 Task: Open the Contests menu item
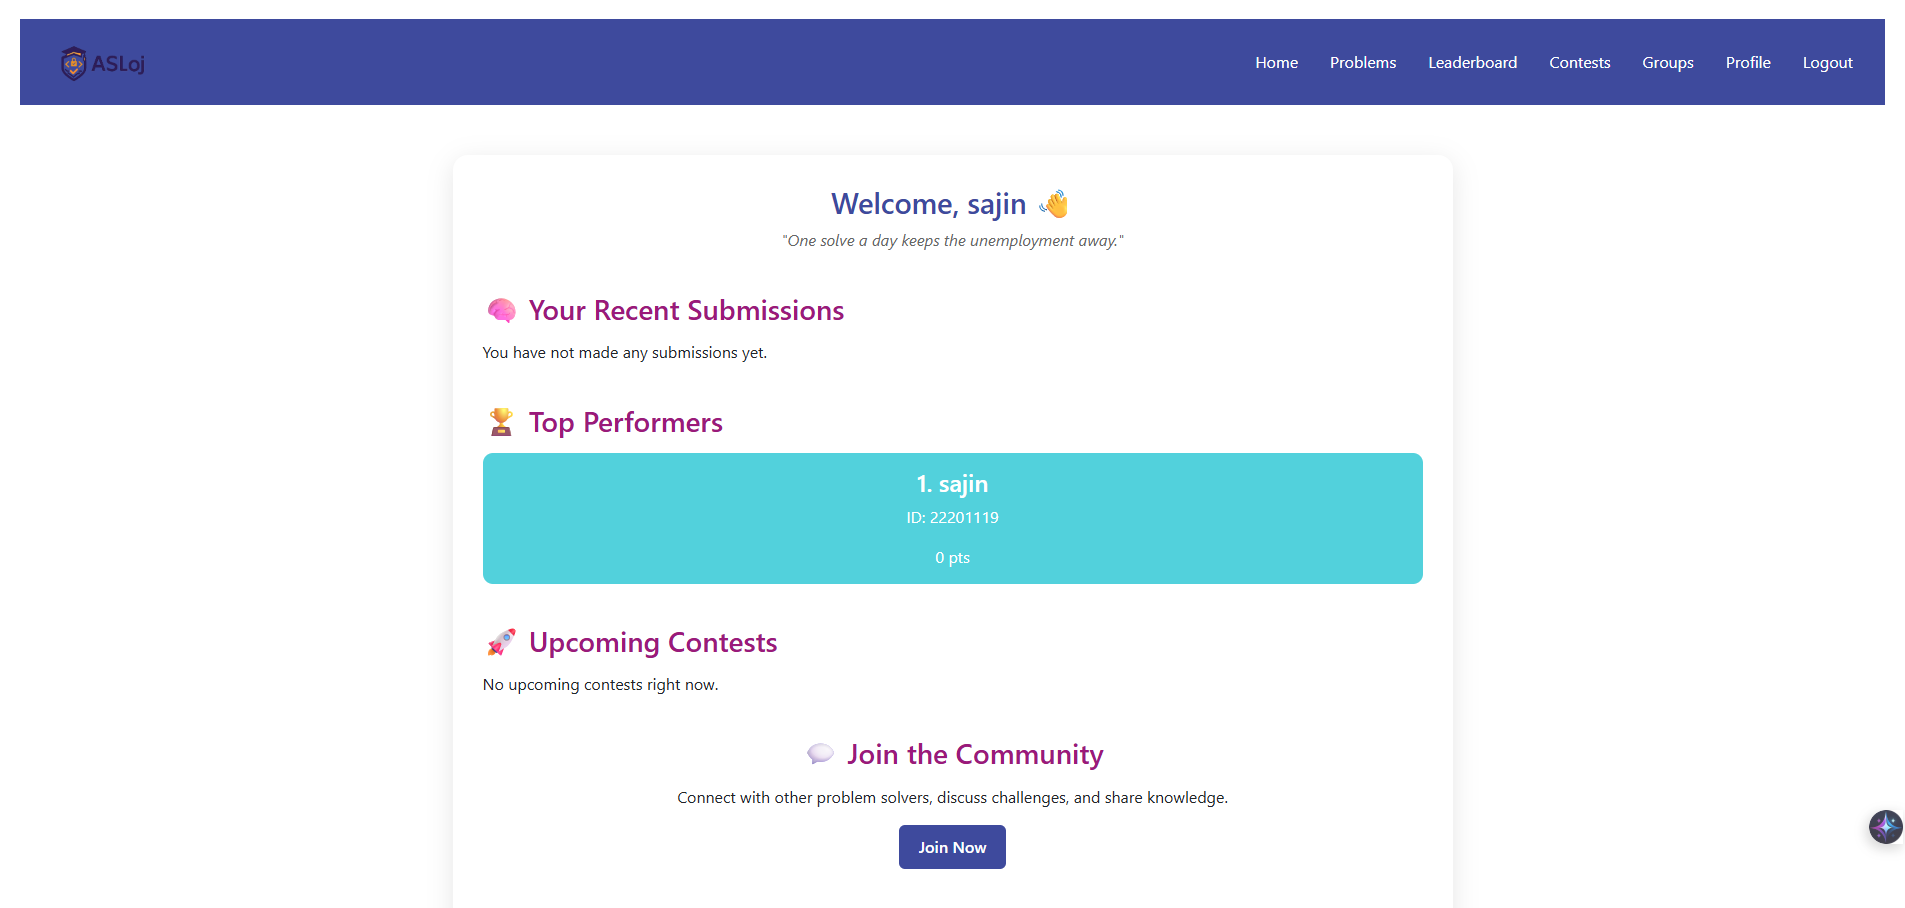[1579, 62]
